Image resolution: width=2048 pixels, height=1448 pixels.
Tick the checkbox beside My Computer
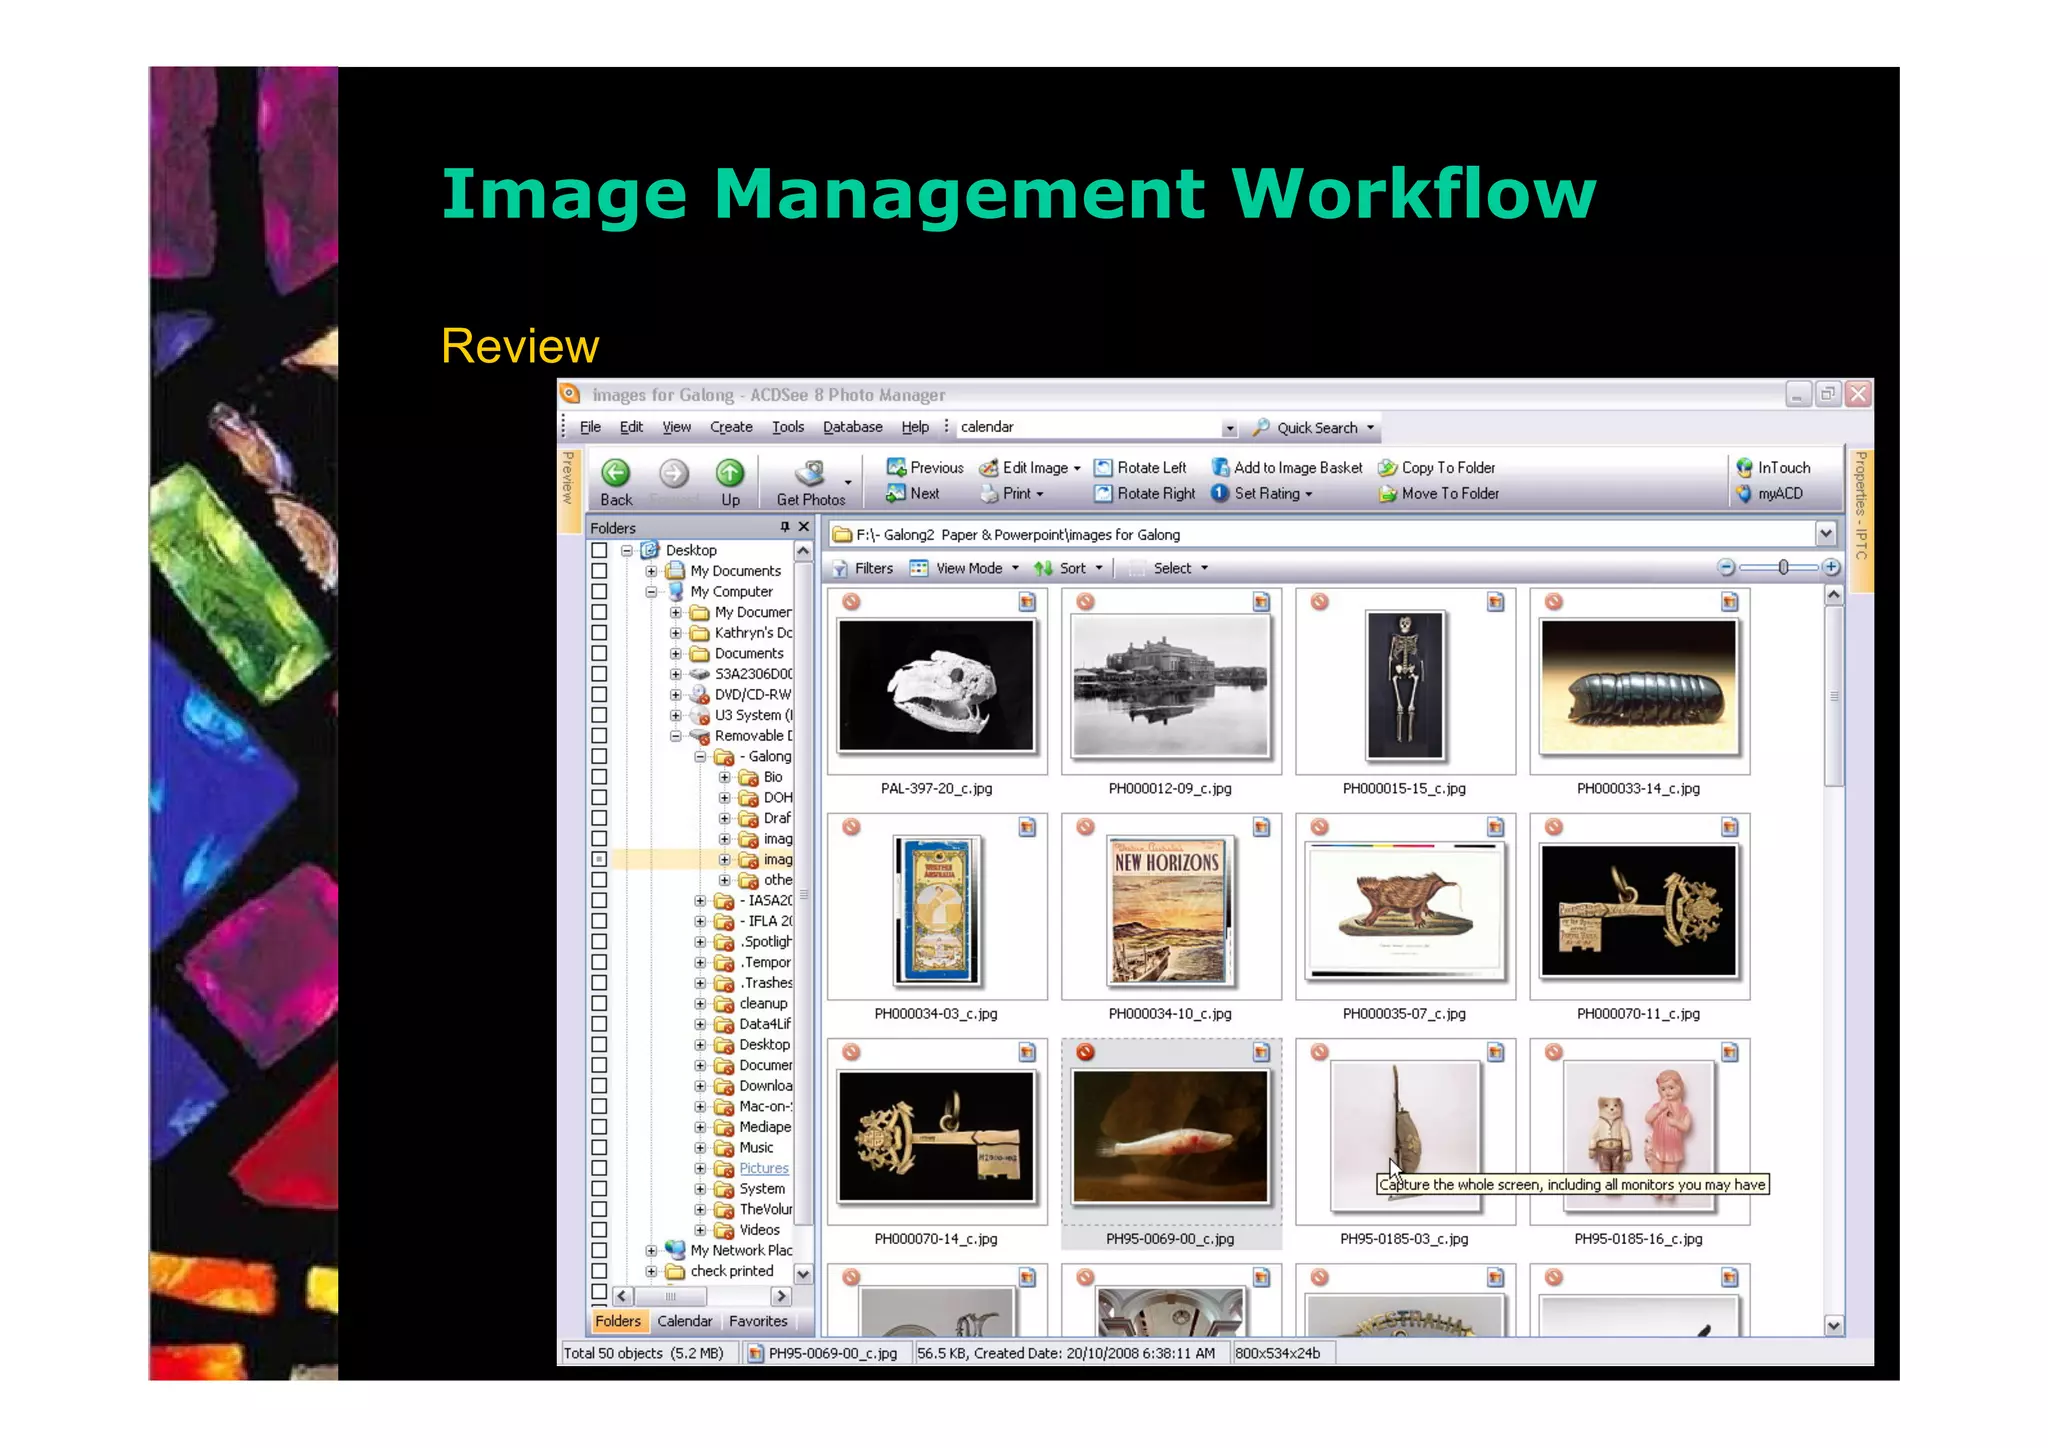[599, 591]
